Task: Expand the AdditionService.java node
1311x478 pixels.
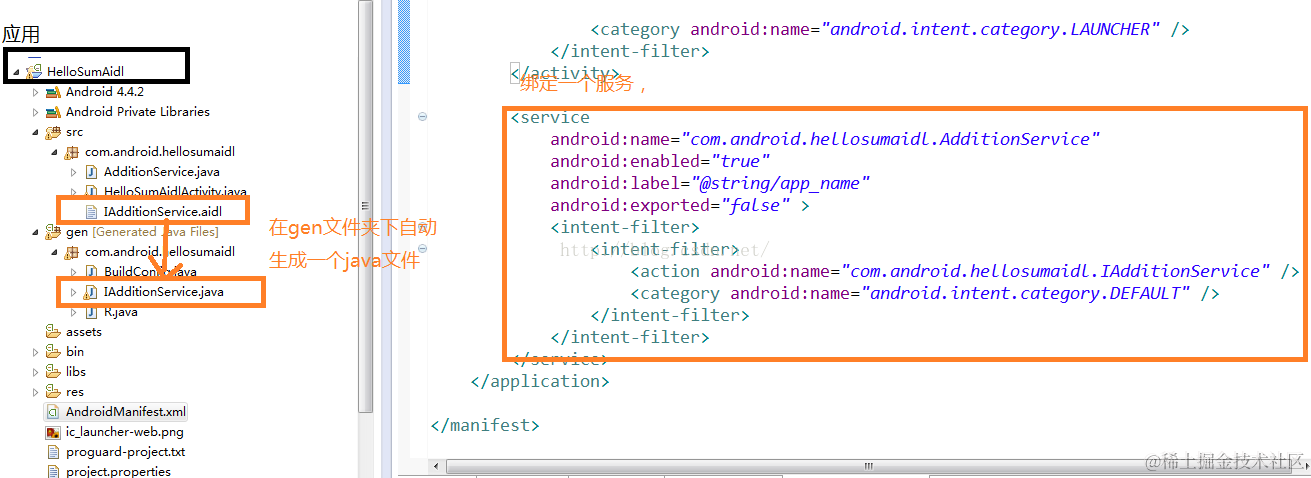Action: pos(73,172)
